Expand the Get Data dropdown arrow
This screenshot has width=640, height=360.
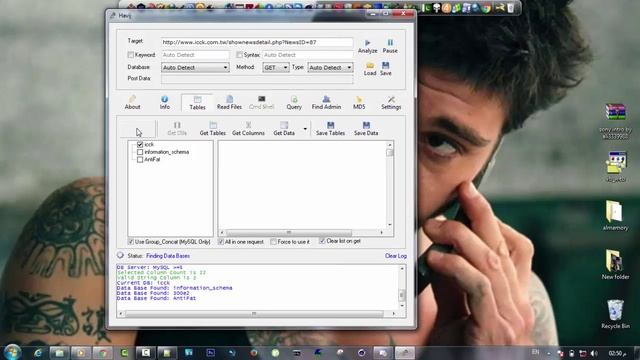[305, 129]
